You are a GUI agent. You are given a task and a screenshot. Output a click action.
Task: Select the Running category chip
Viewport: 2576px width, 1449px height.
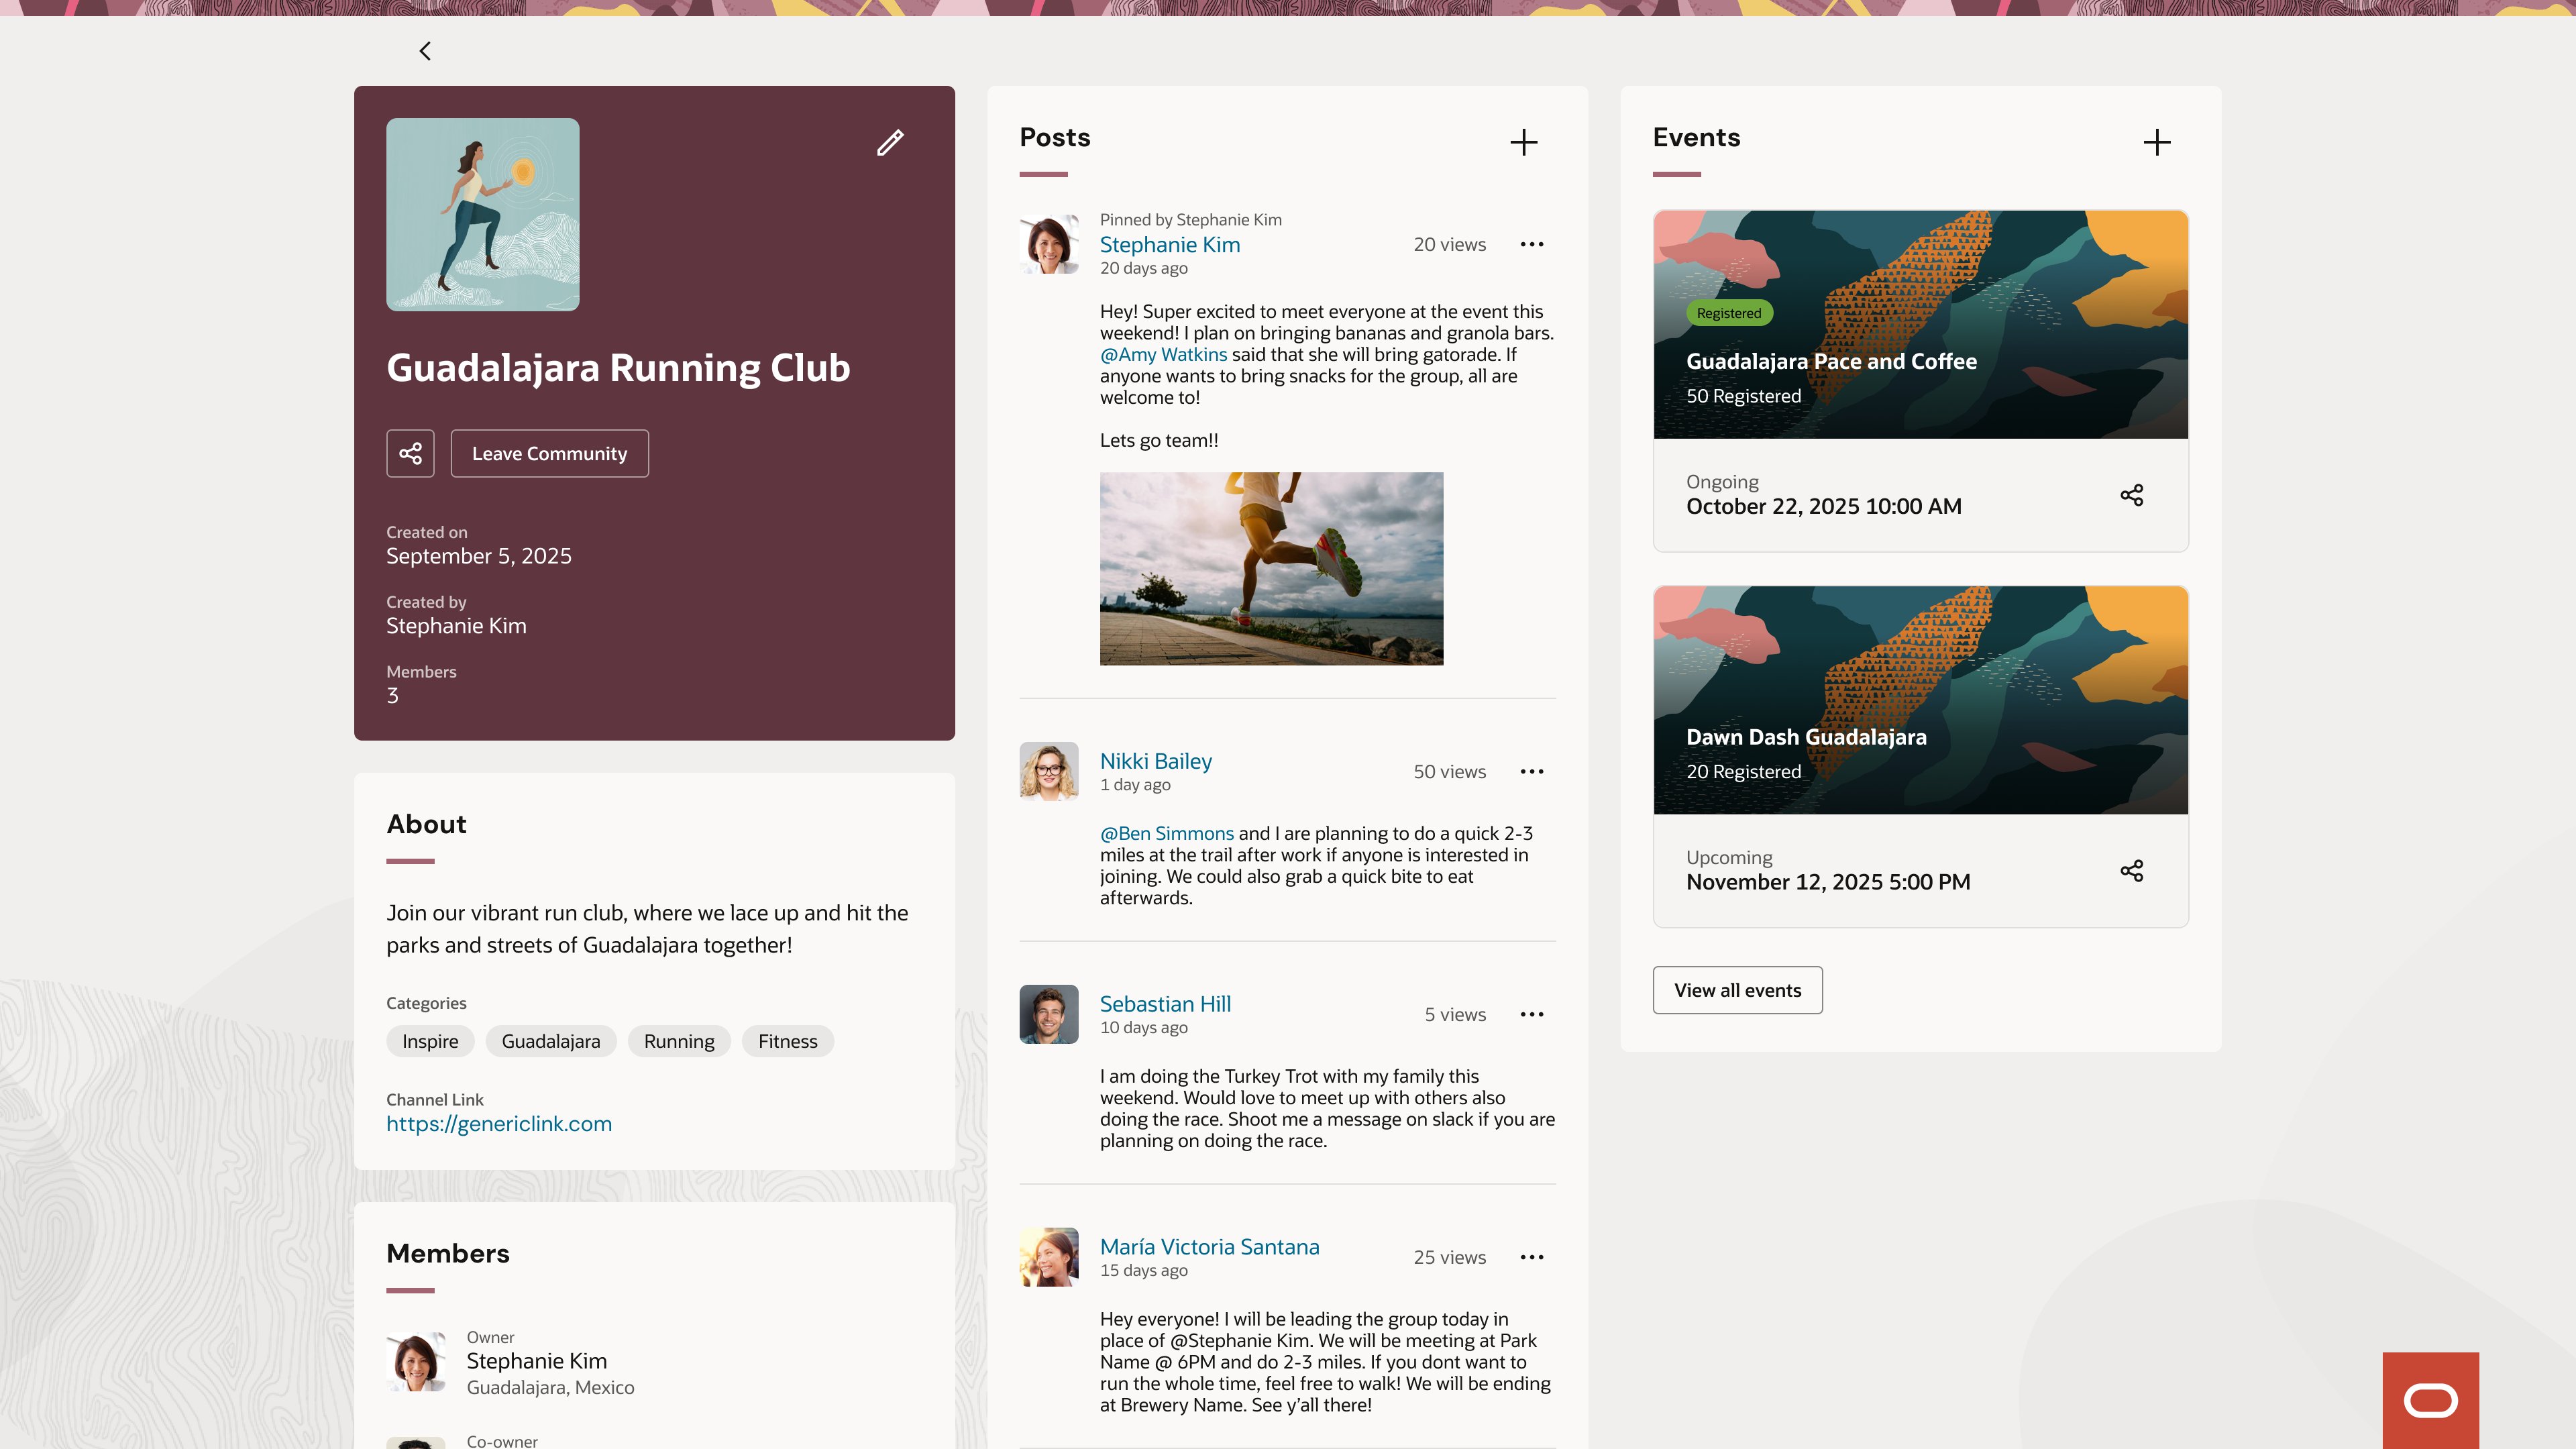point(679,1041)
